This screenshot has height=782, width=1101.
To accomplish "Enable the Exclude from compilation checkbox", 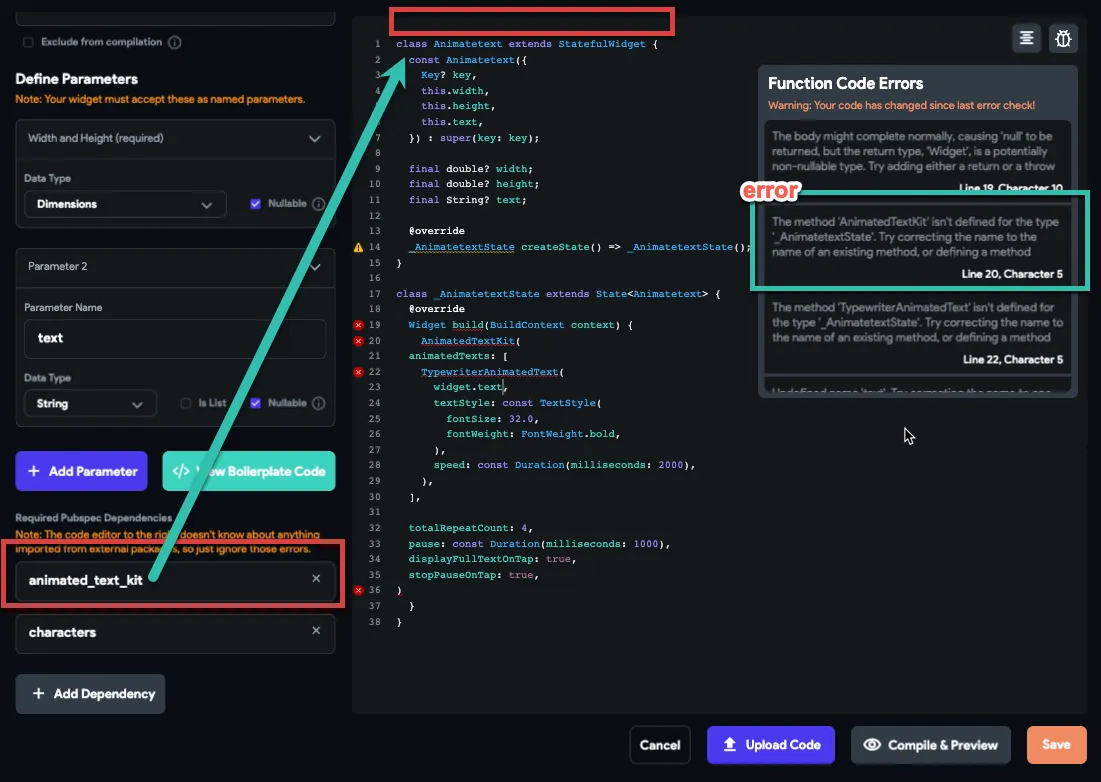I will [x=28, y=42].
